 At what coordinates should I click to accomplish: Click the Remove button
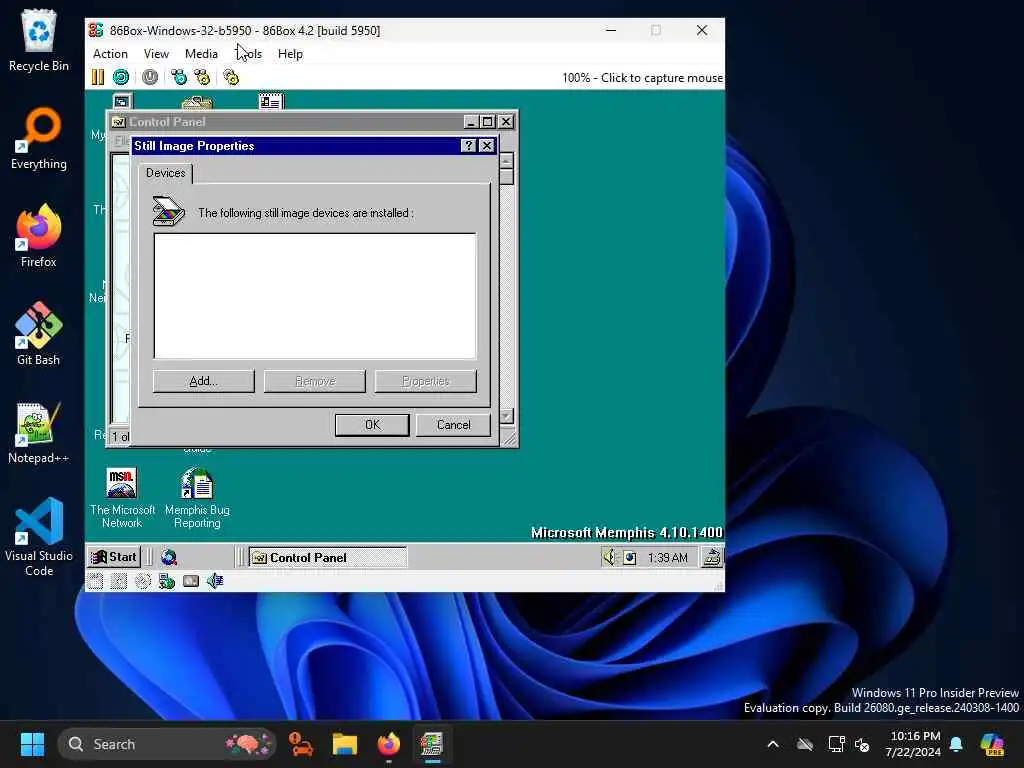click(315, 381)
